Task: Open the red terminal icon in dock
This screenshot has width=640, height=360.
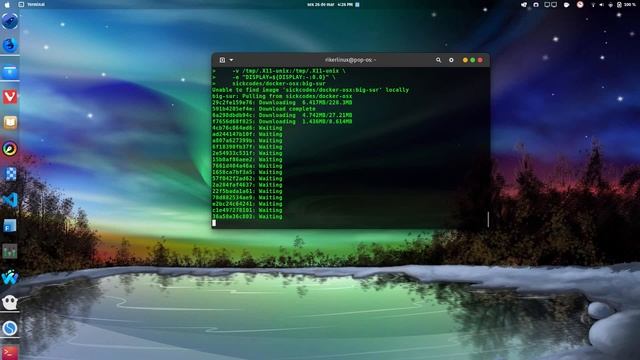Action: pyautogui.click(x=10, y=353)
